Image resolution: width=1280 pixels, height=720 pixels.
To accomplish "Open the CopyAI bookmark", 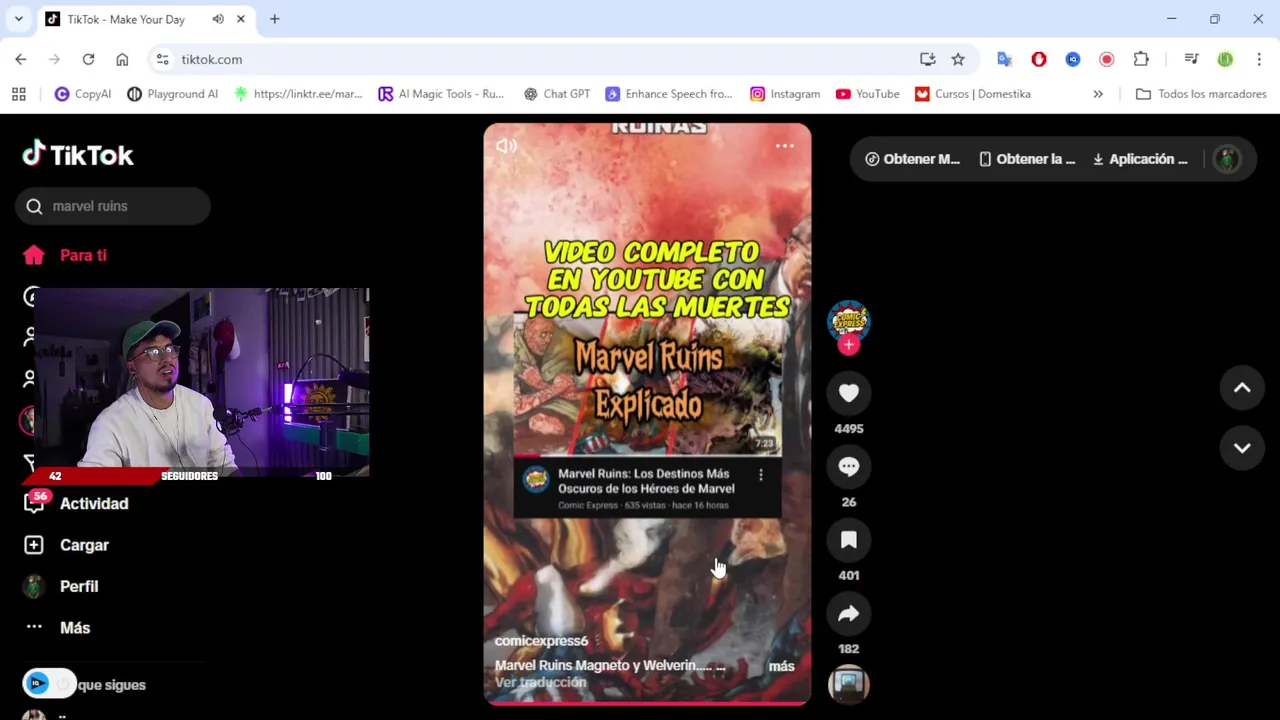I will point(83,94).
